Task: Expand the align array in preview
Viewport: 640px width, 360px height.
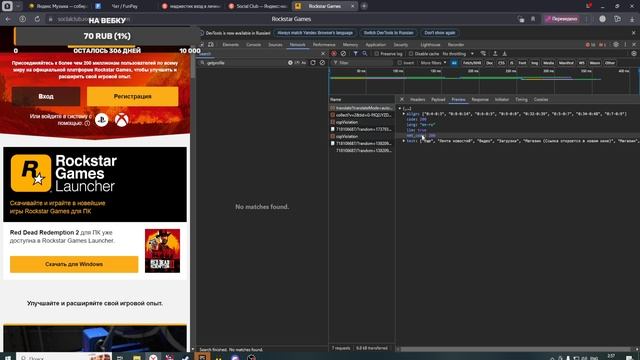Action: pyautogui.click(x=404, y=114)
